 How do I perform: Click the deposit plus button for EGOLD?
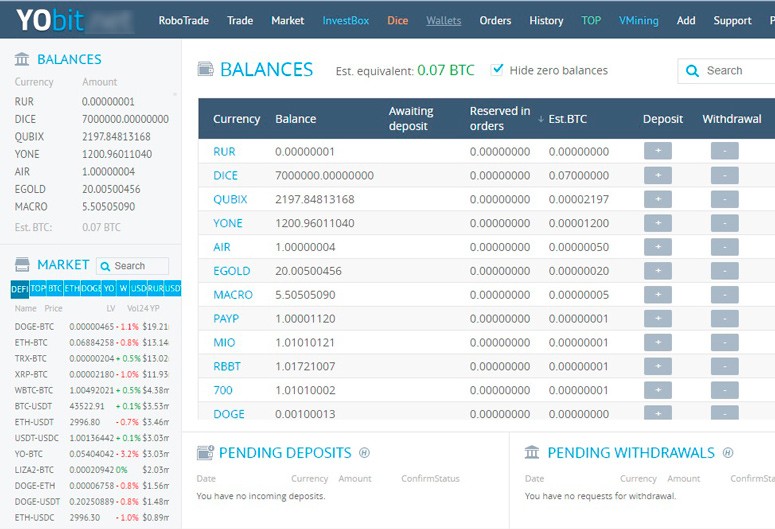tap(658, 270)
